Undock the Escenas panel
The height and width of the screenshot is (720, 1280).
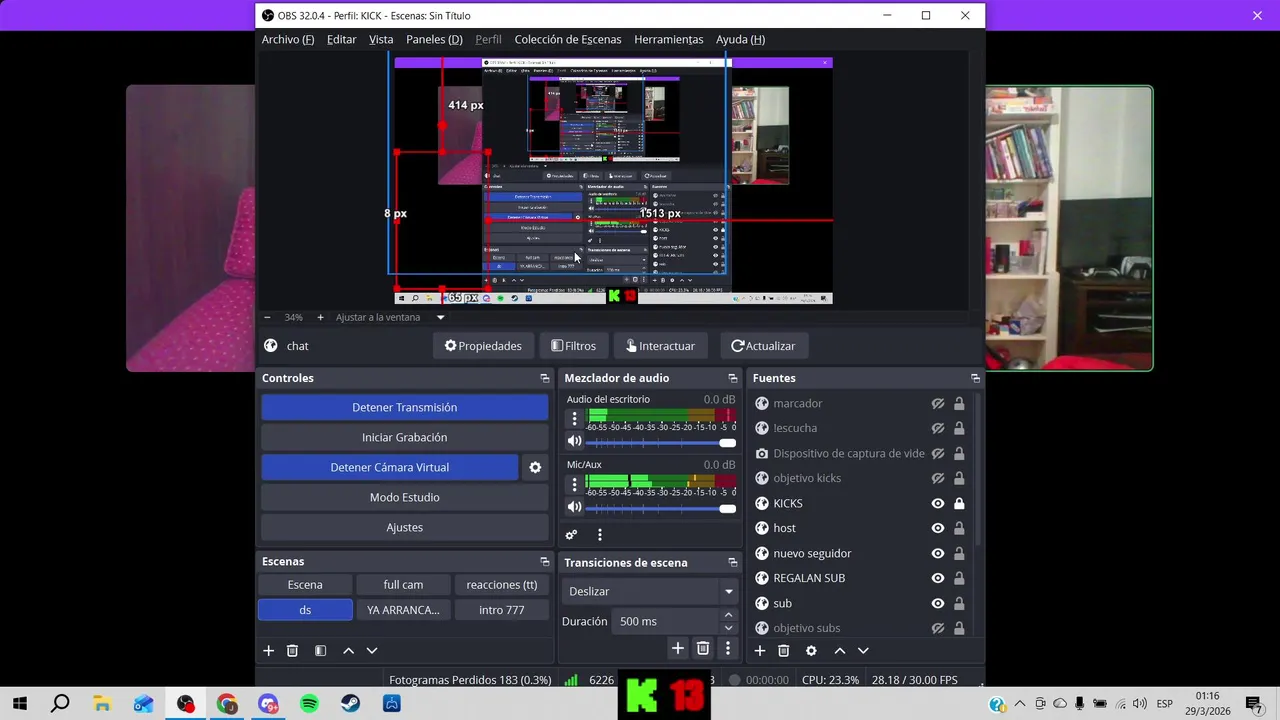pos(544,562)
